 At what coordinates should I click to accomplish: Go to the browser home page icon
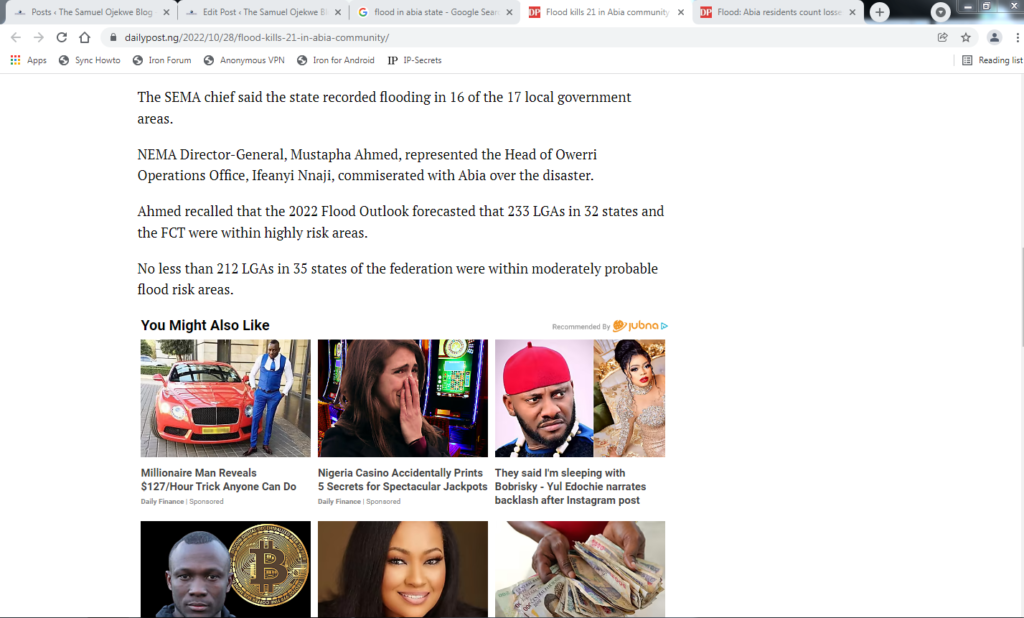point(84,37)
